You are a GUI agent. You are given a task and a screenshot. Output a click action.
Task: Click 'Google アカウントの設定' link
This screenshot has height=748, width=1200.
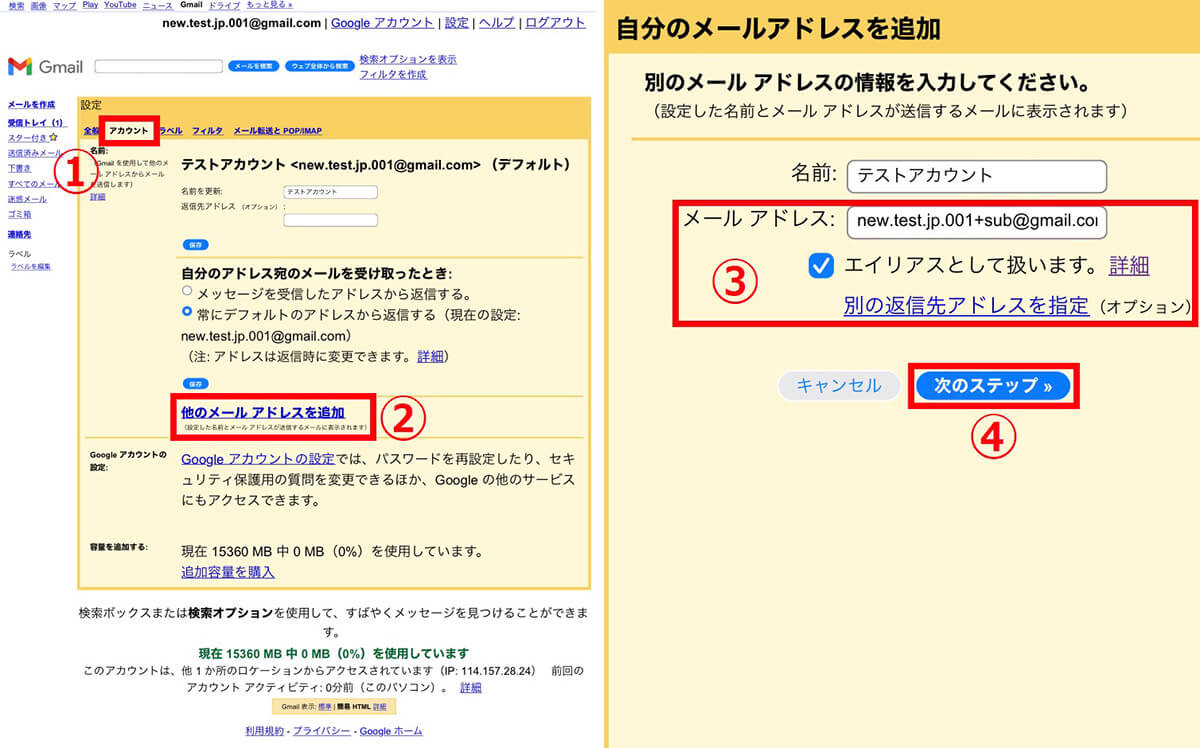(x=258, y=459)
